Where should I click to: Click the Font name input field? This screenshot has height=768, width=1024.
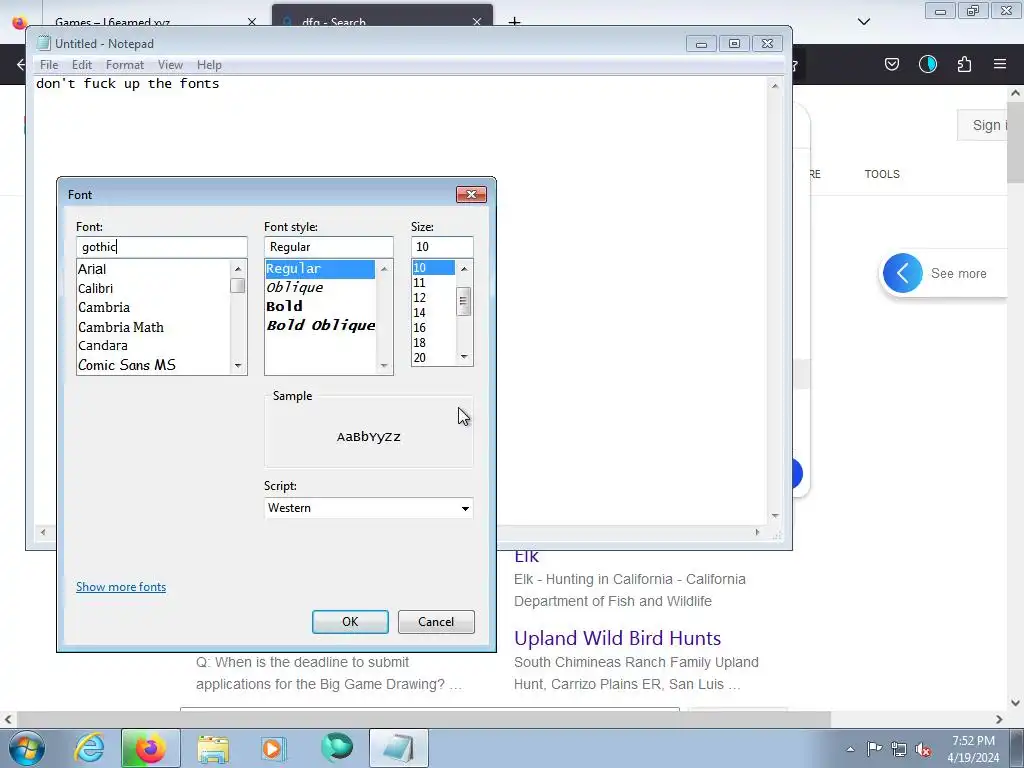click(161, 247)
